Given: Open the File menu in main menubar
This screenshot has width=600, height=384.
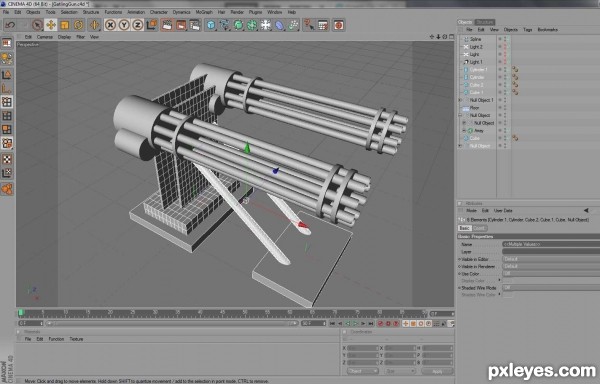Looking at the screenshot, I should [6, 12].
